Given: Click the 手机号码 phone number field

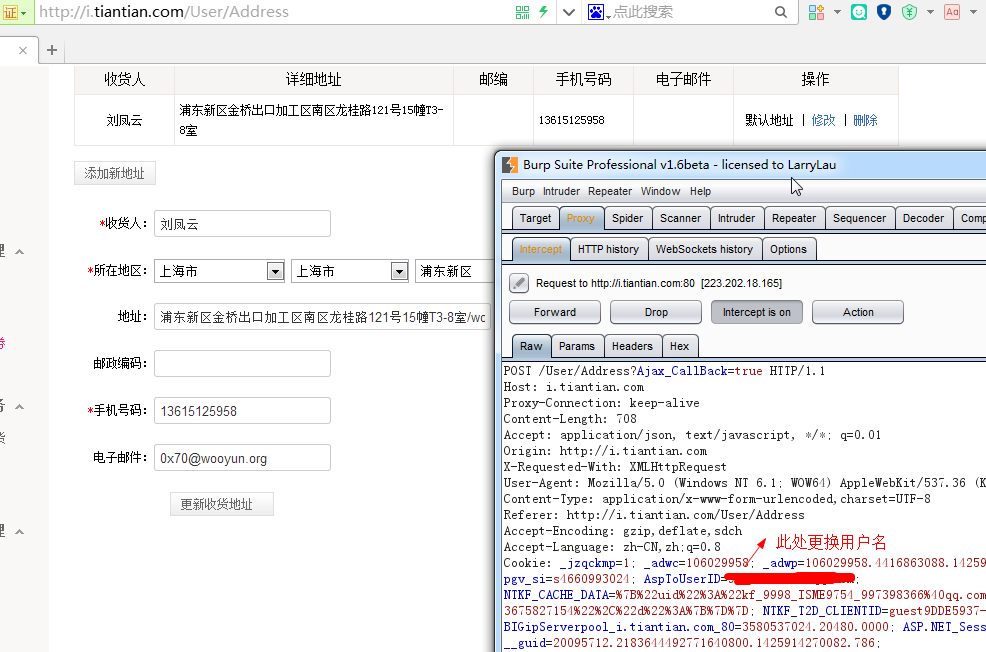Looking at the screenshot, I should 242,411.
